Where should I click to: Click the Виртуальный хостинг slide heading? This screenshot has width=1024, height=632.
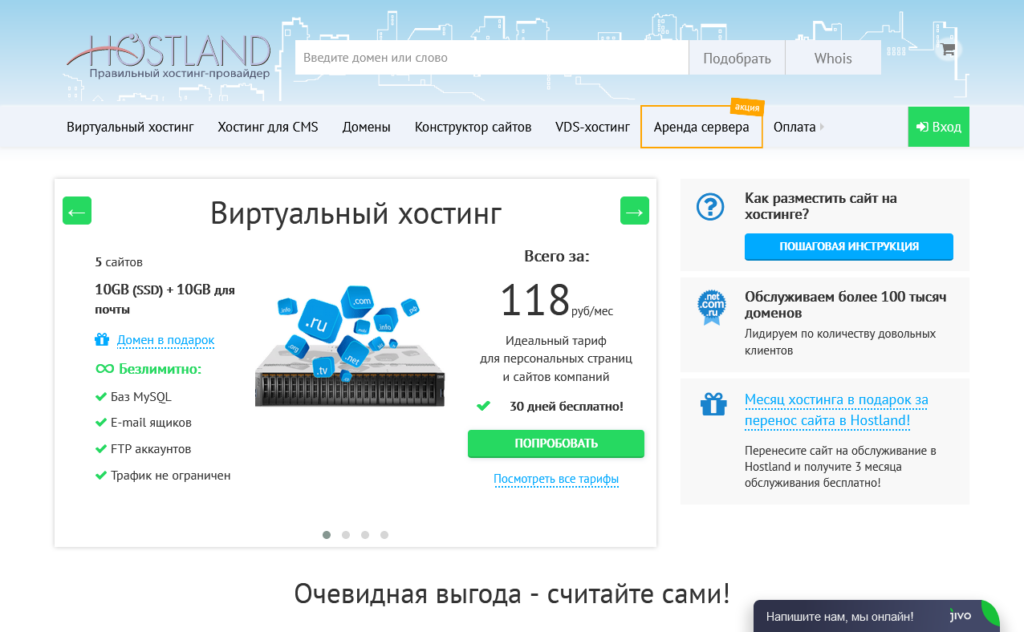[x=356, y=213]
